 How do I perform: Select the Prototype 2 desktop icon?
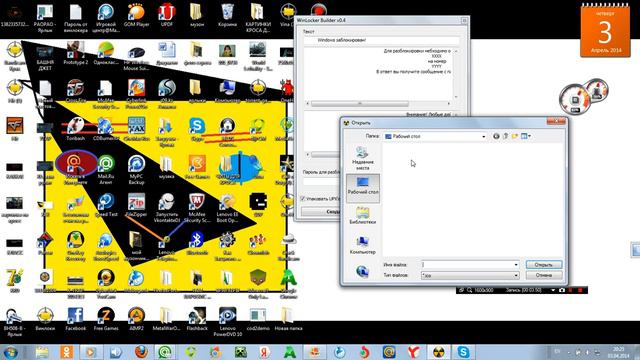tap(76, 53)
